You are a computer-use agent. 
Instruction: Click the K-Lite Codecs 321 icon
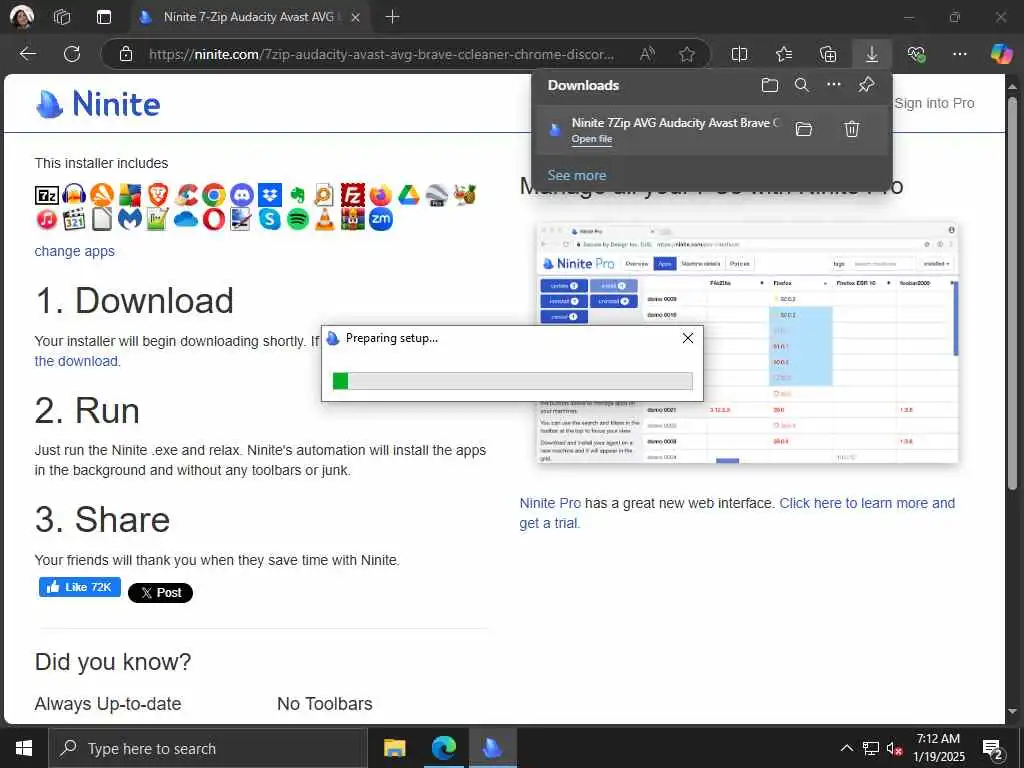(x=74, y=219)
